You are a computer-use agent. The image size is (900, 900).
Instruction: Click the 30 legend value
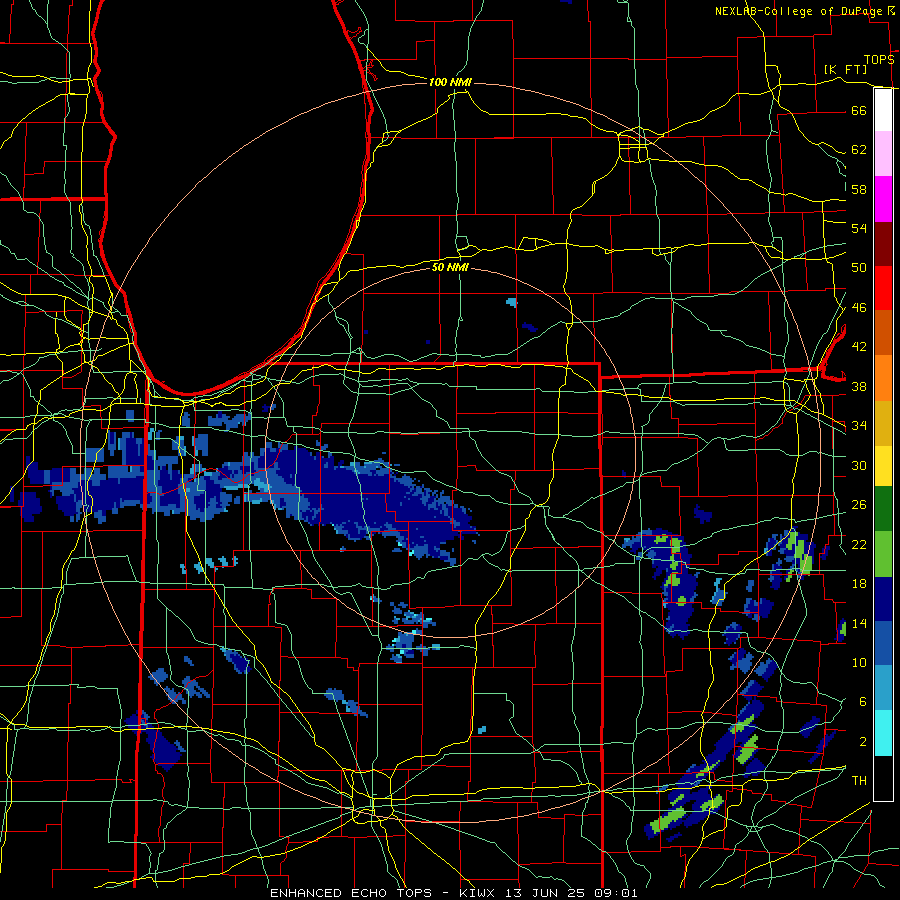click(x=859, y=465)
